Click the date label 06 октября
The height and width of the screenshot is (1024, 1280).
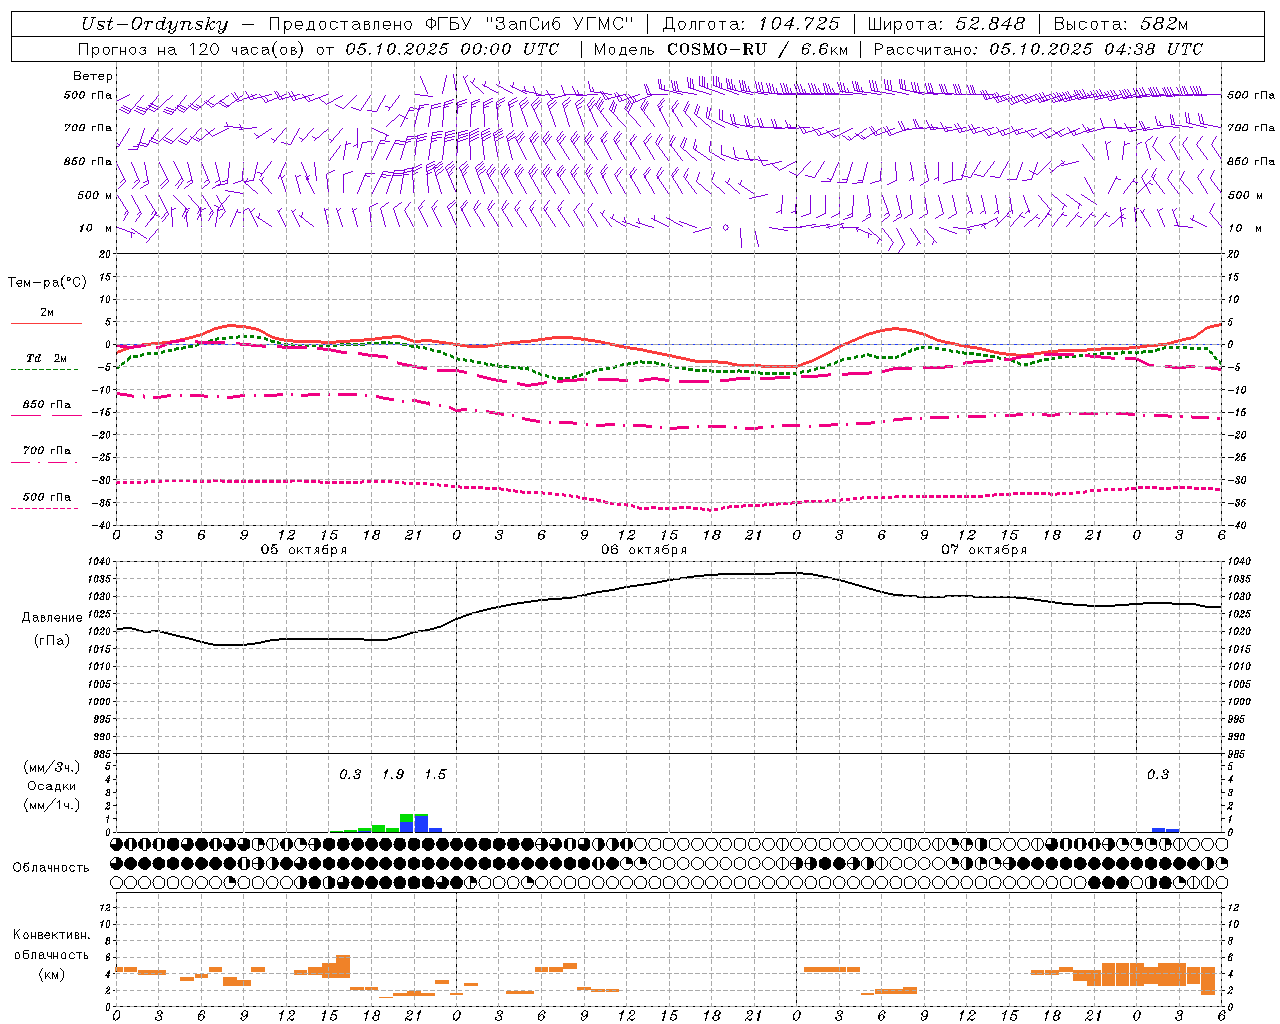point(644,549)
